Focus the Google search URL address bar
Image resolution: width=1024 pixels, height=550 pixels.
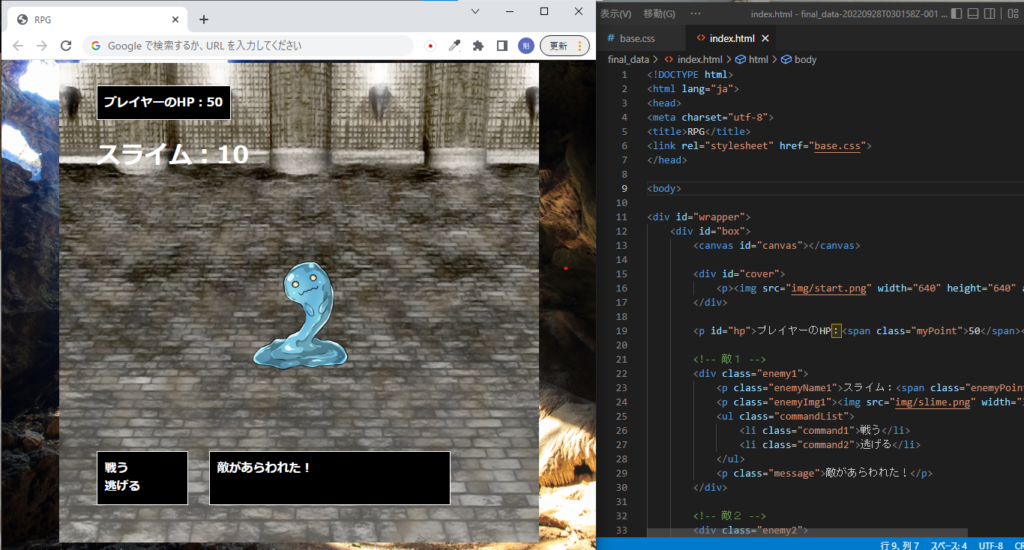pos(248,46)
